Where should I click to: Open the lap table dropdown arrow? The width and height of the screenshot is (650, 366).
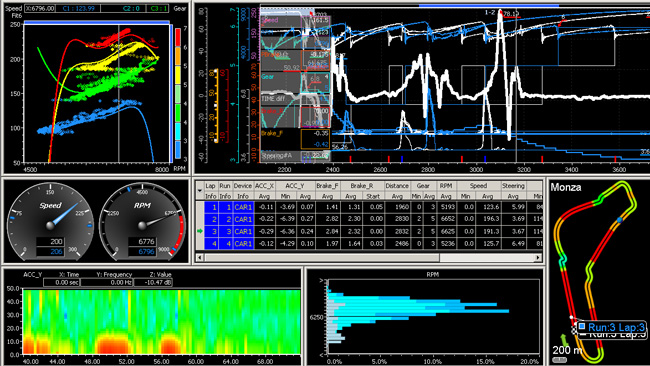click(199, 191)
